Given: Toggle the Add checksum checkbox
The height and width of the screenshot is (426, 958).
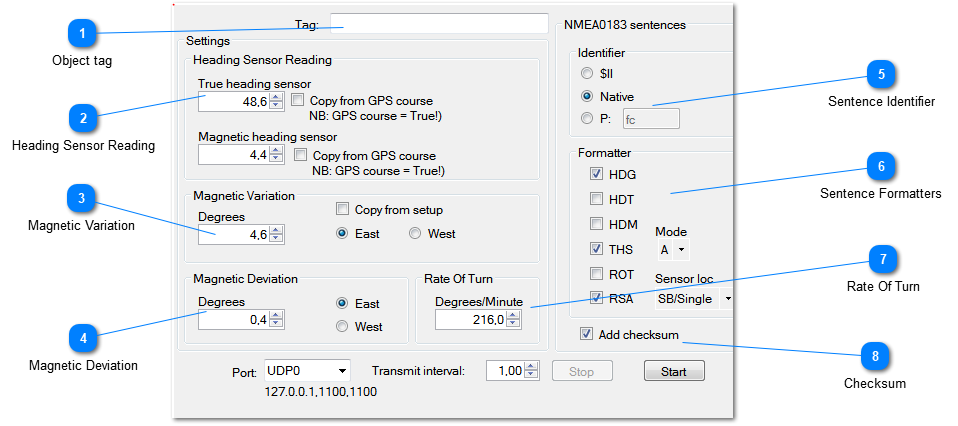Looking at the screenshot, I should coord(587,334).
